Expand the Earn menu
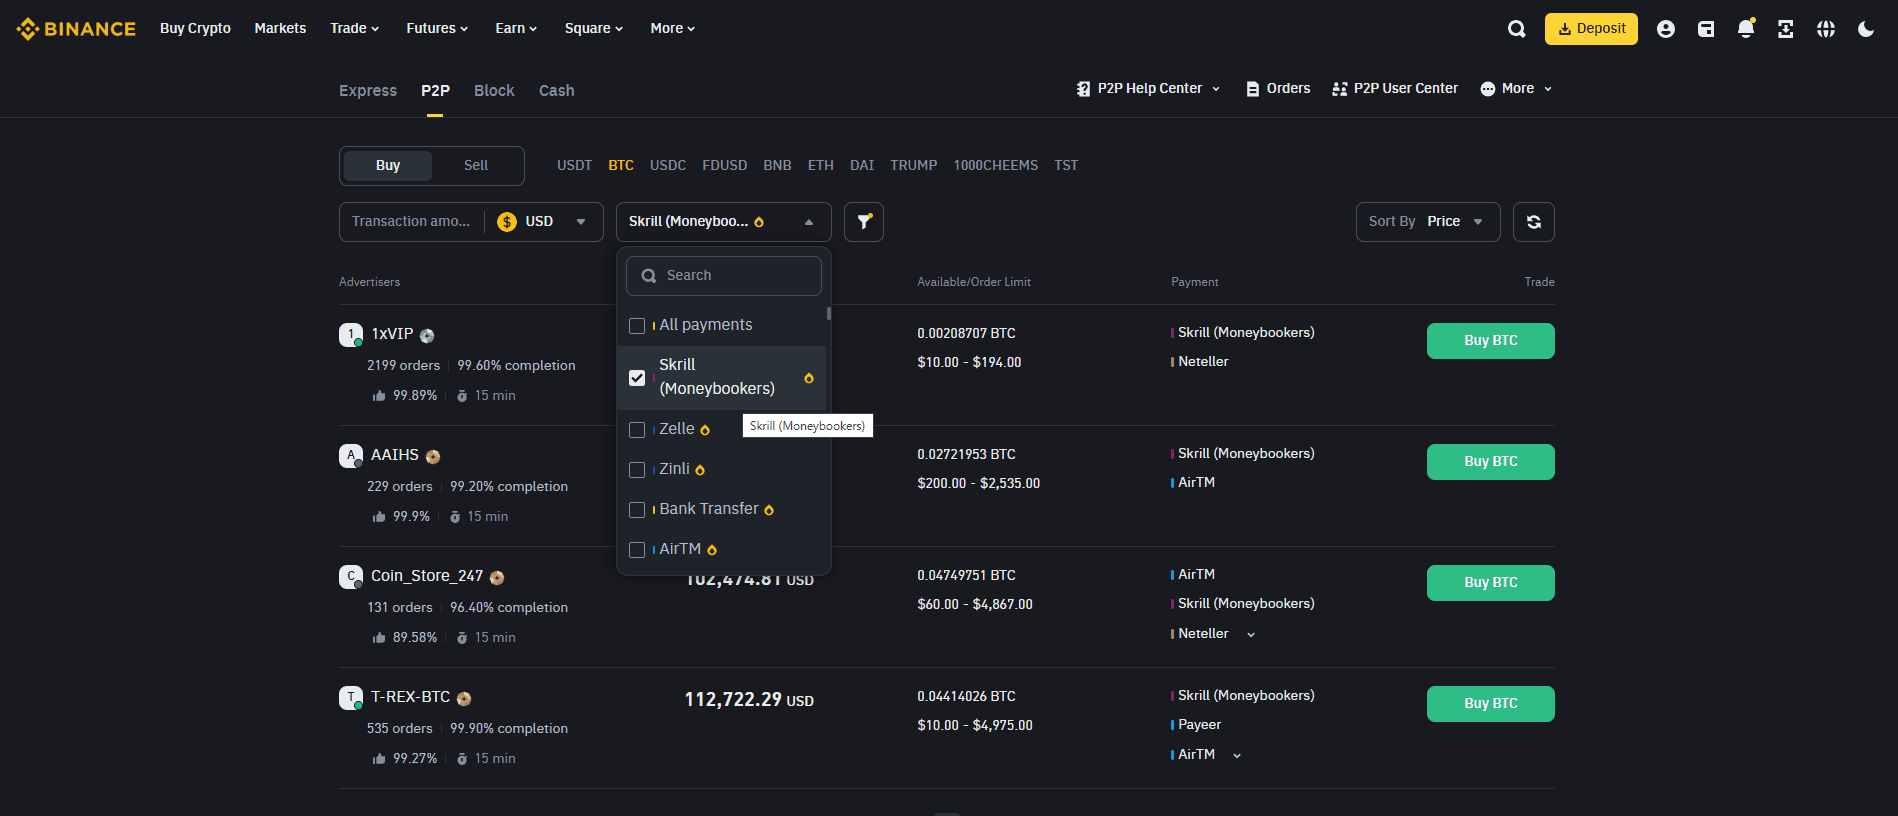The width and height of the screenshot is (1898, 816). 516,29
